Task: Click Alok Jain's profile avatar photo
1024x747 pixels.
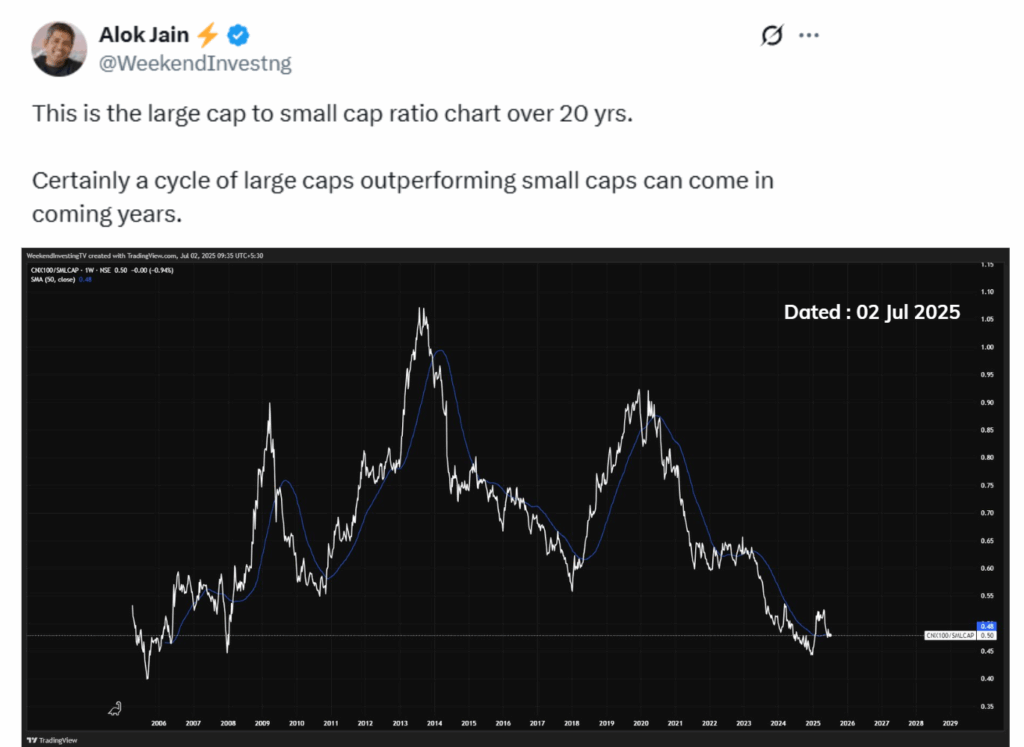Action: 59,49
